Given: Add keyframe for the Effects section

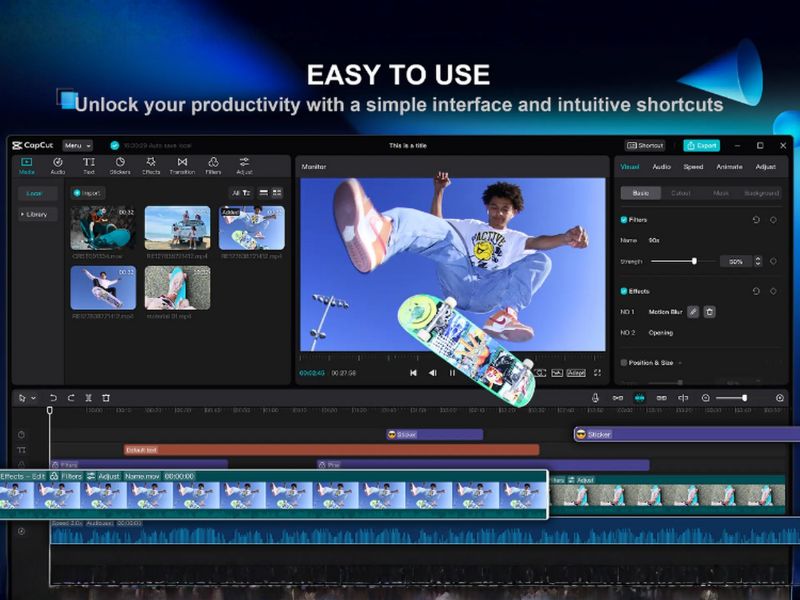Looking at the screenshot, I should (773, 291).
